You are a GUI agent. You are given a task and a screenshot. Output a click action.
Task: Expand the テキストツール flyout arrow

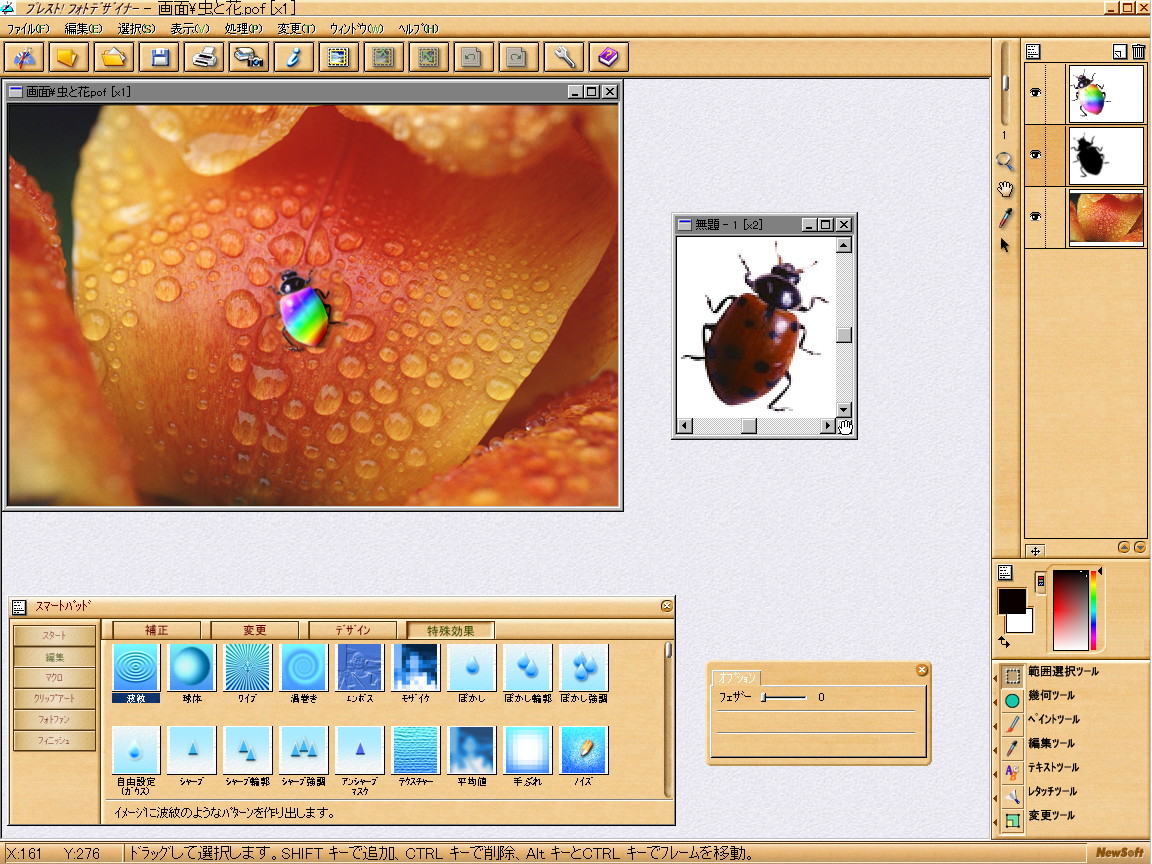[996, 773]
